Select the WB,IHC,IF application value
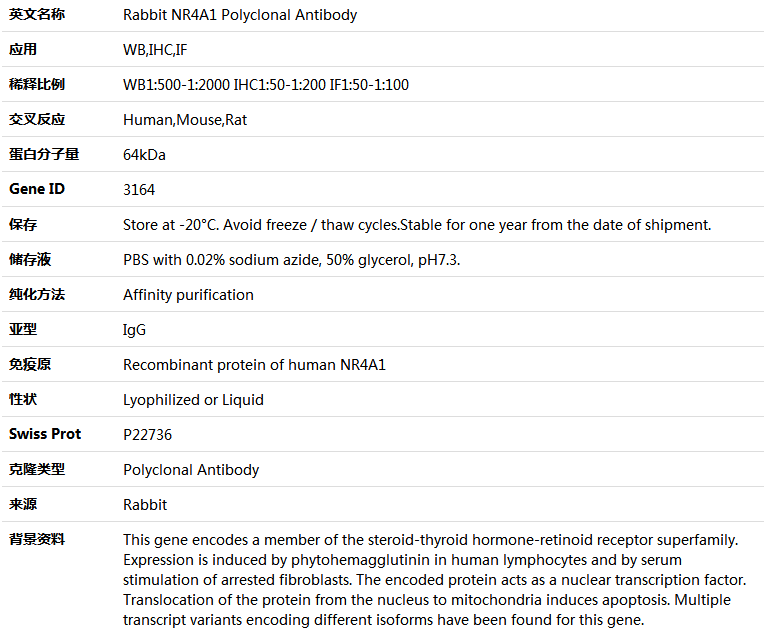 click(x=155, y=50)
